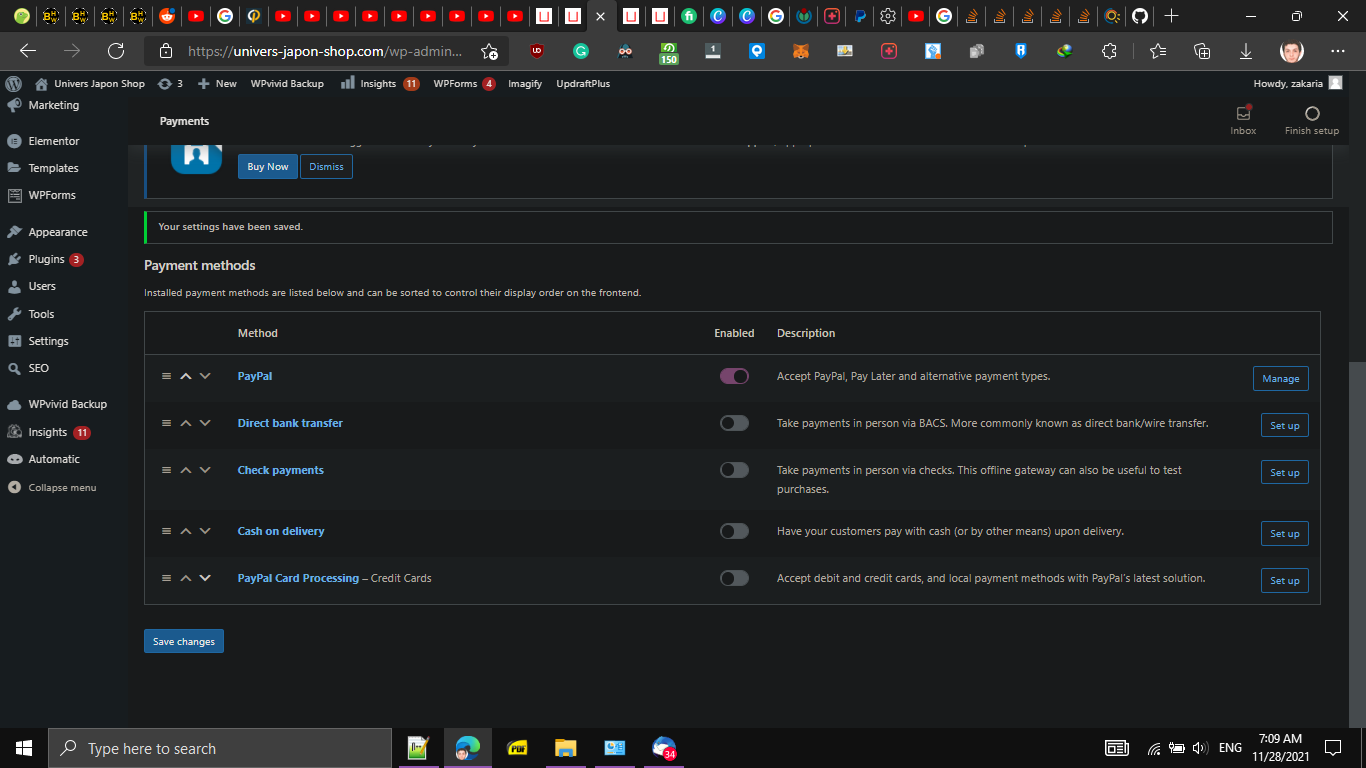Open UpdraftPlus in the admin bar
Viewport: 1366px width, 768px height.
583,84
